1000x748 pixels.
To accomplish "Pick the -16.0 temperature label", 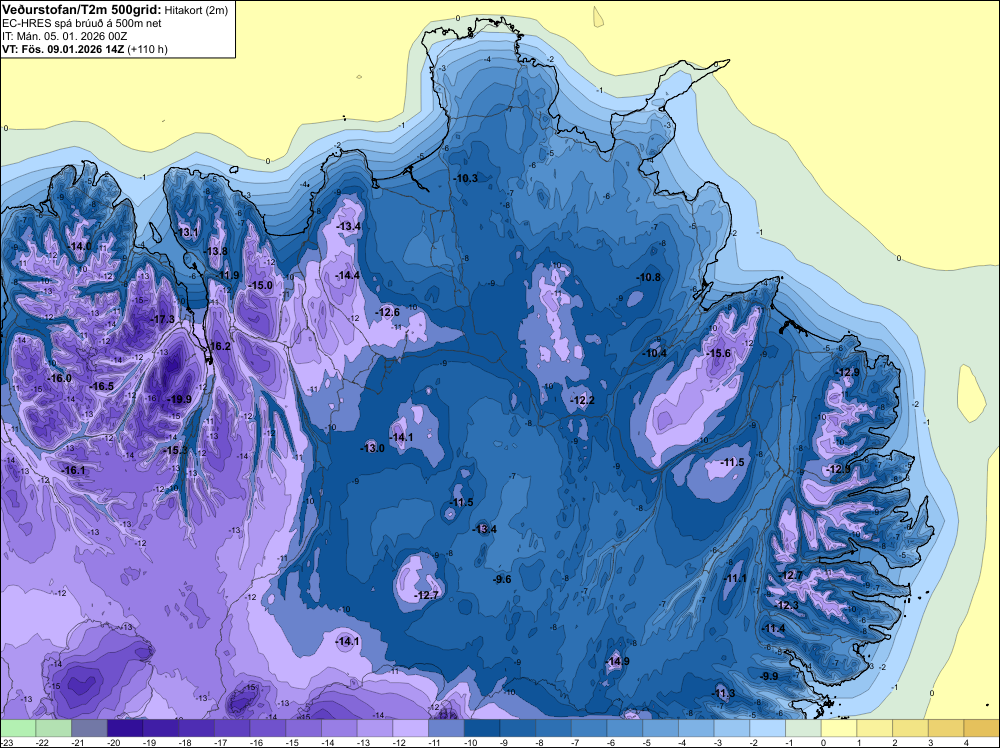I will 60,378.
